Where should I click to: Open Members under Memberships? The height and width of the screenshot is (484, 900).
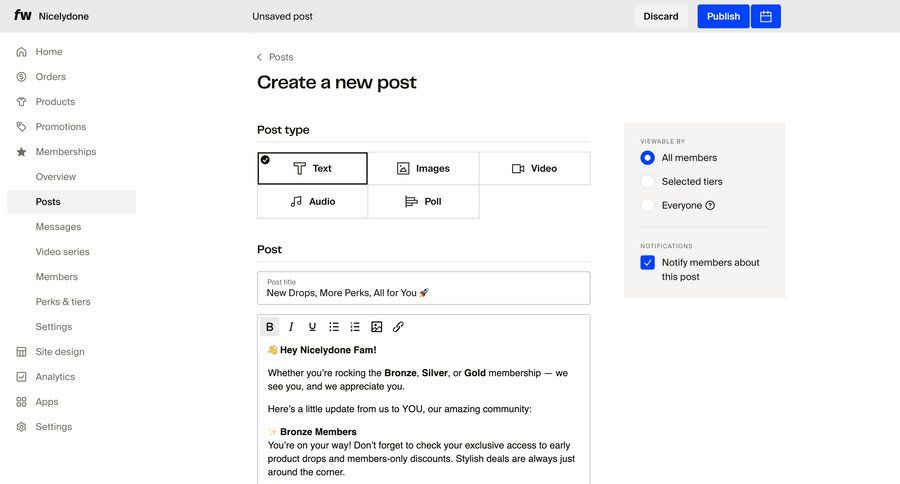tap(56, 277)
